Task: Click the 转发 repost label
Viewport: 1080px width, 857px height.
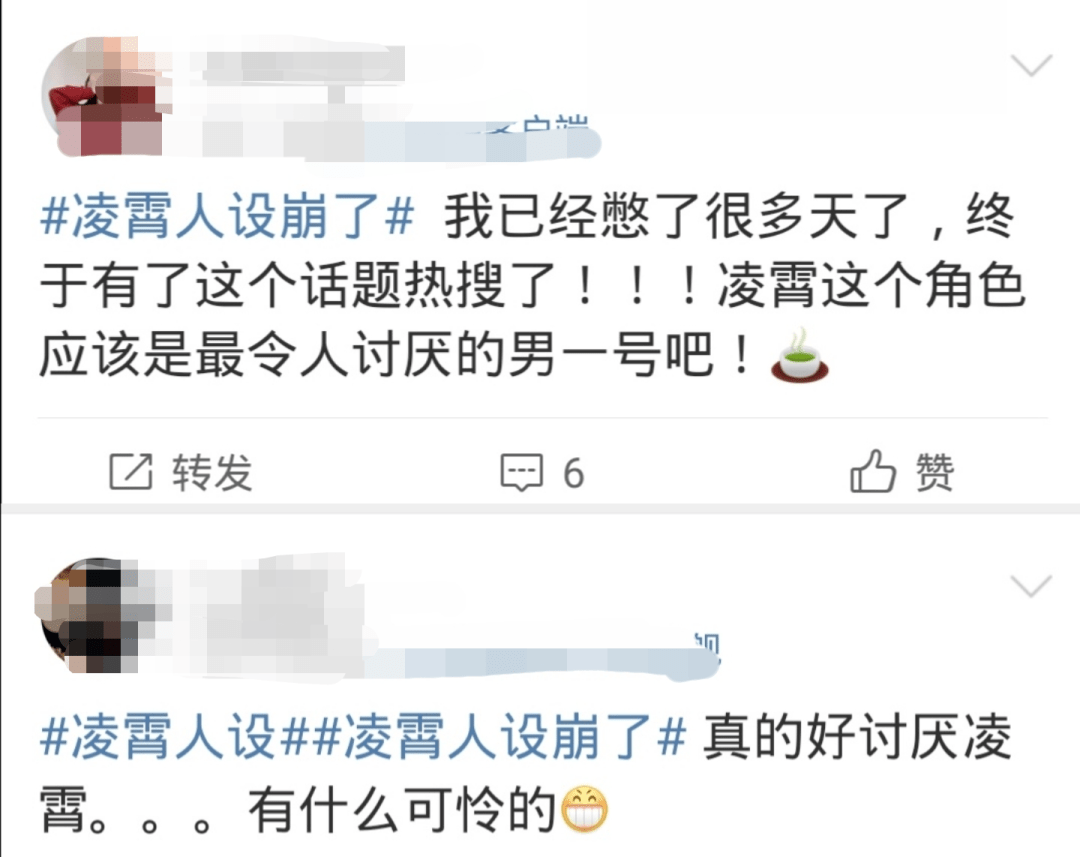Action: 212,473
